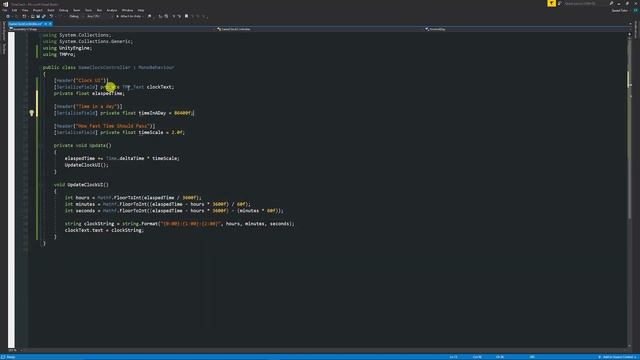Click the 'int minutes' line
This screenshot has height=360, width=640.
click(158, 204)
